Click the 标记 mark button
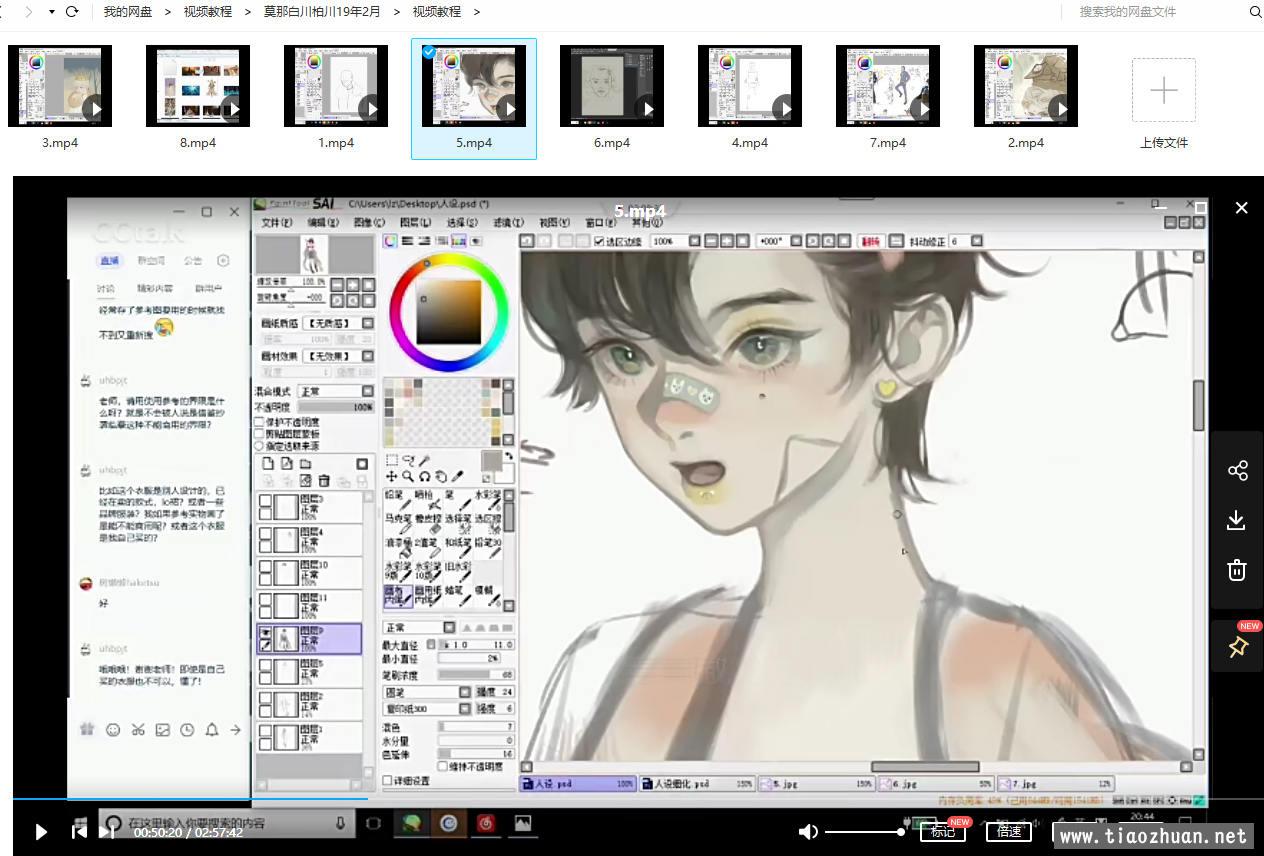The height and width of the screenshot is (856, 1264). click(x=942, y=831)
